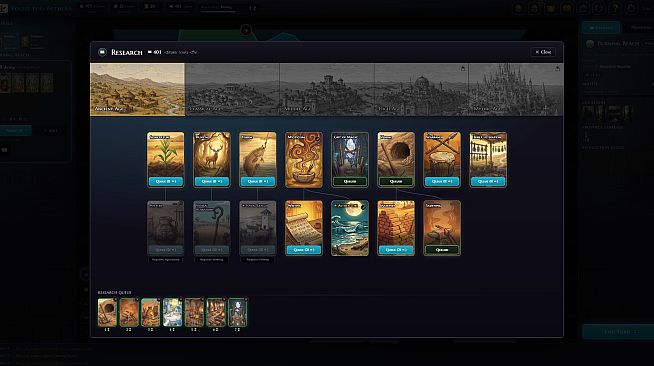
Task: Click the 401 research points counter
Action: [x=155, y=52]
